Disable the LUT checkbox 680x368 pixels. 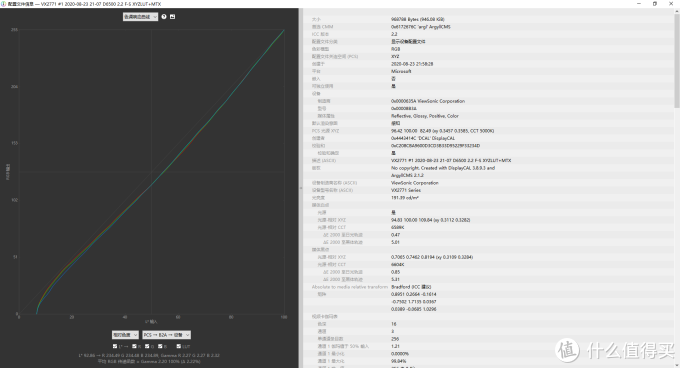179,346
